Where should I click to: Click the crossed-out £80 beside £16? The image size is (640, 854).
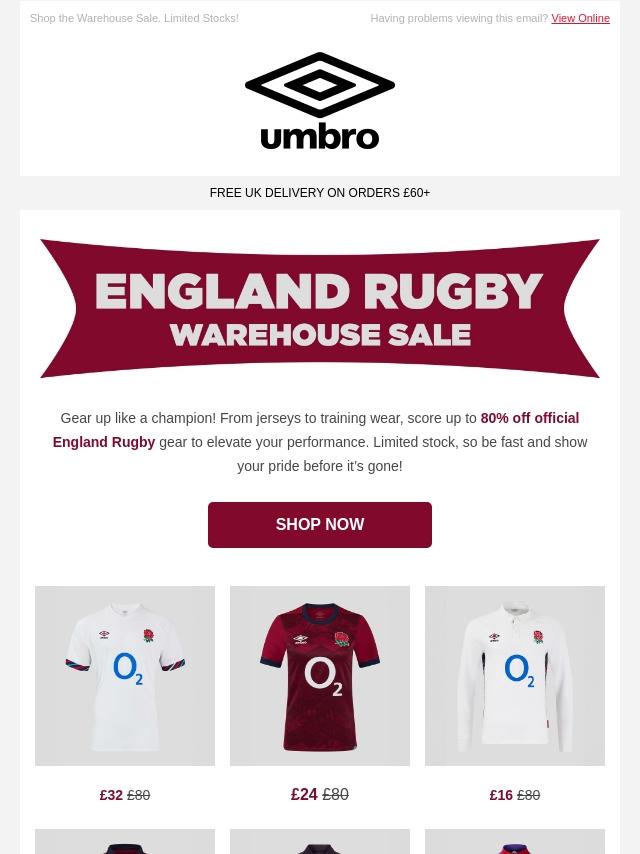click(529, 795)
